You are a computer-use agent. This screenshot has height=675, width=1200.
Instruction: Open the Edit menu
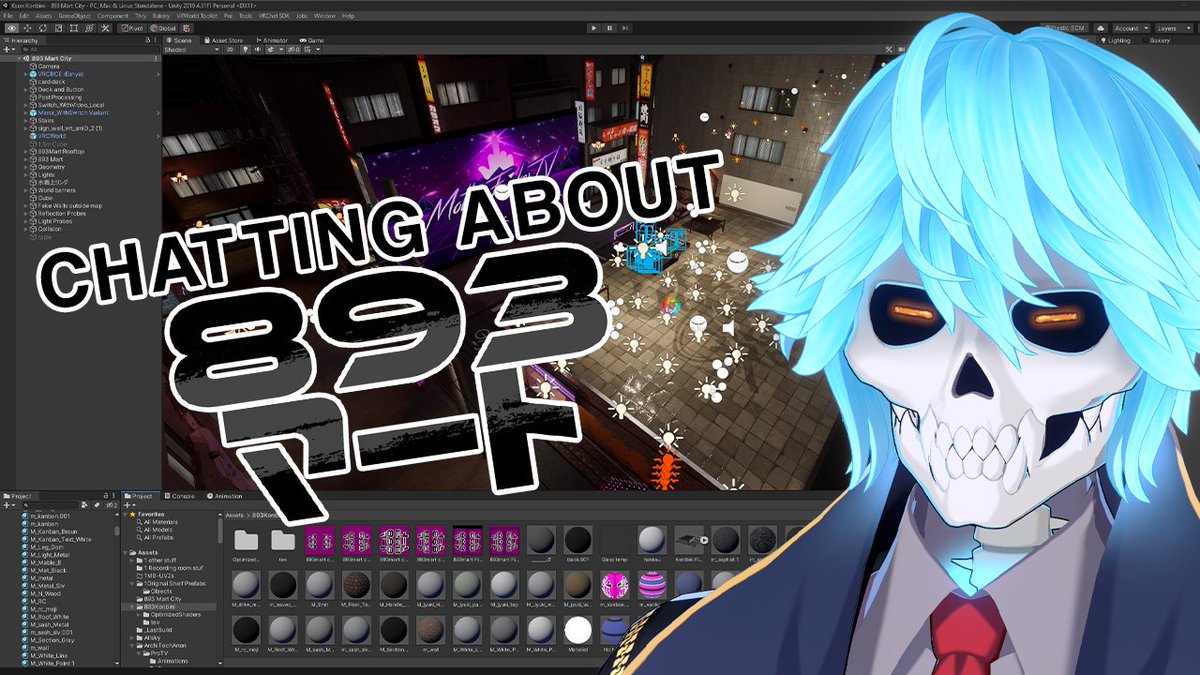pos(23,16)
